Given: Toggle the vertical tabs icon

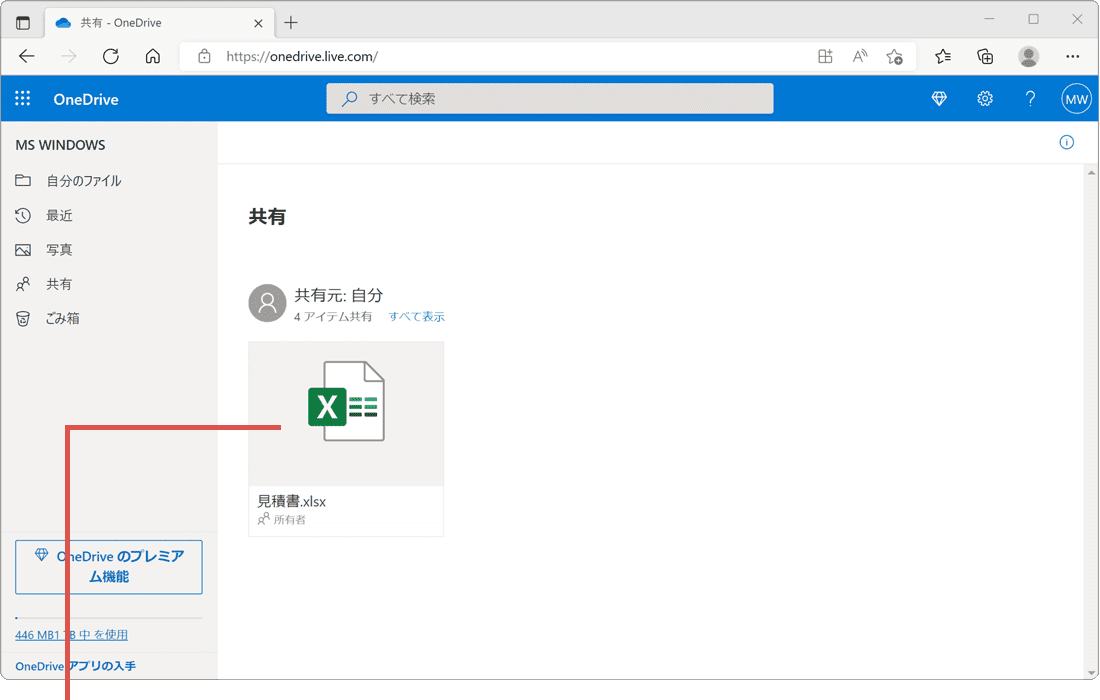Looking at the screenshot, I should click(x=23, y=22).
